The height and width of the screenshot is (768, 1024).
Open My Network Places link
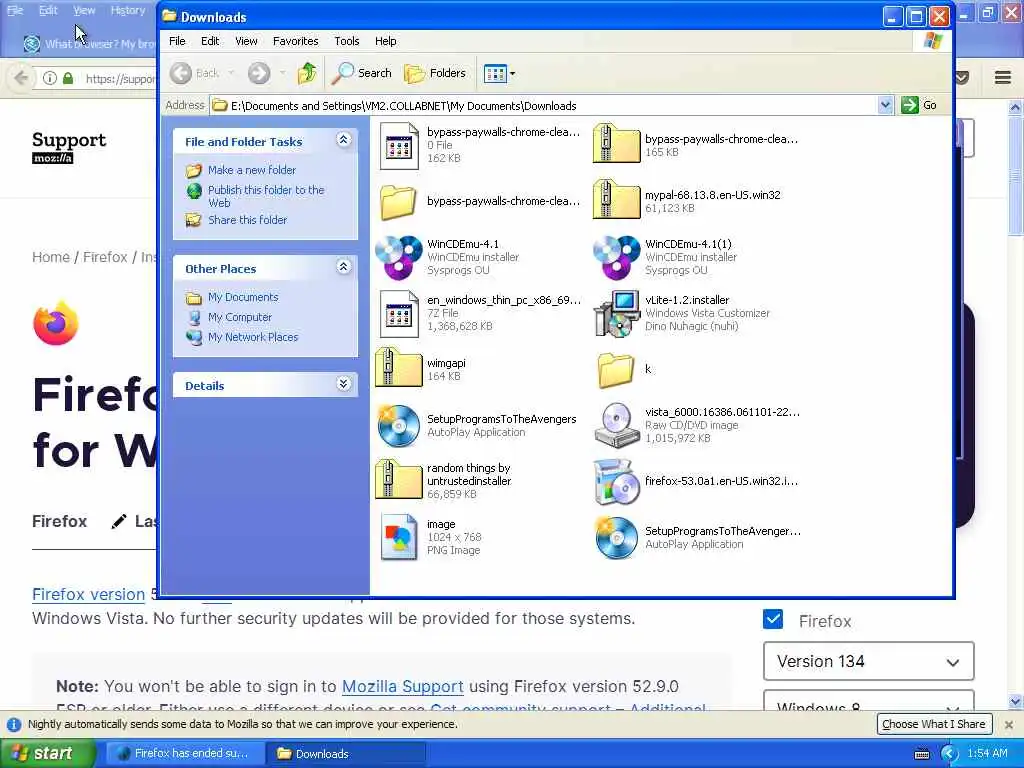tap(253, 337)
